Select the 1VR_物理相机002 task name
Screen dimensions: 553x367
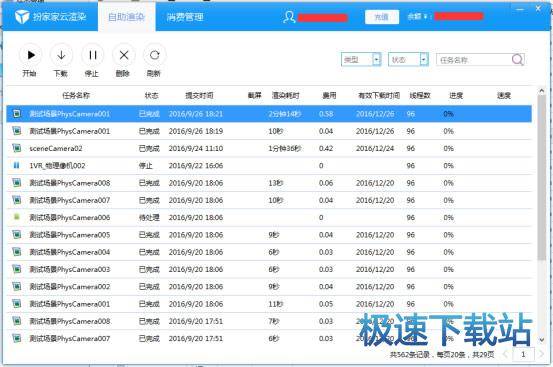point(57,166)
